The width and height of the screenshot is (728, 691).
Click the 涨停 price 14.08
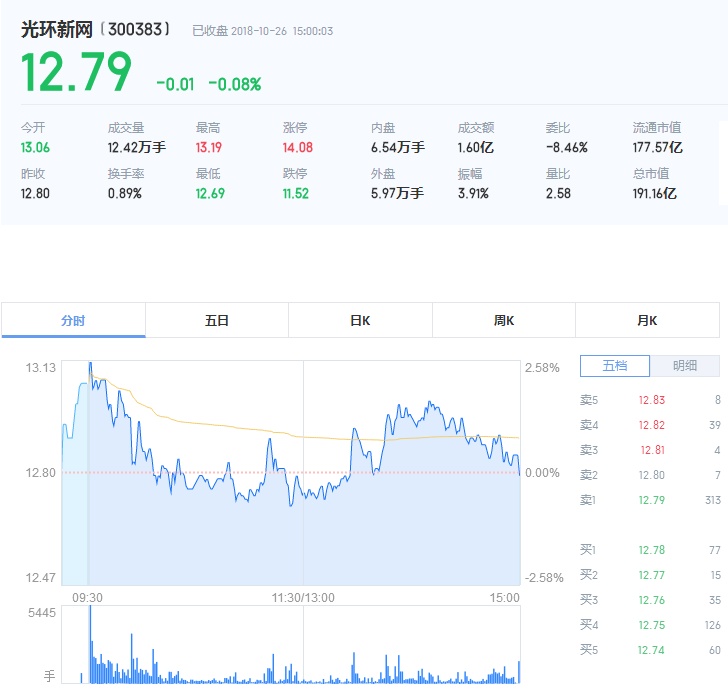point(298,148)
